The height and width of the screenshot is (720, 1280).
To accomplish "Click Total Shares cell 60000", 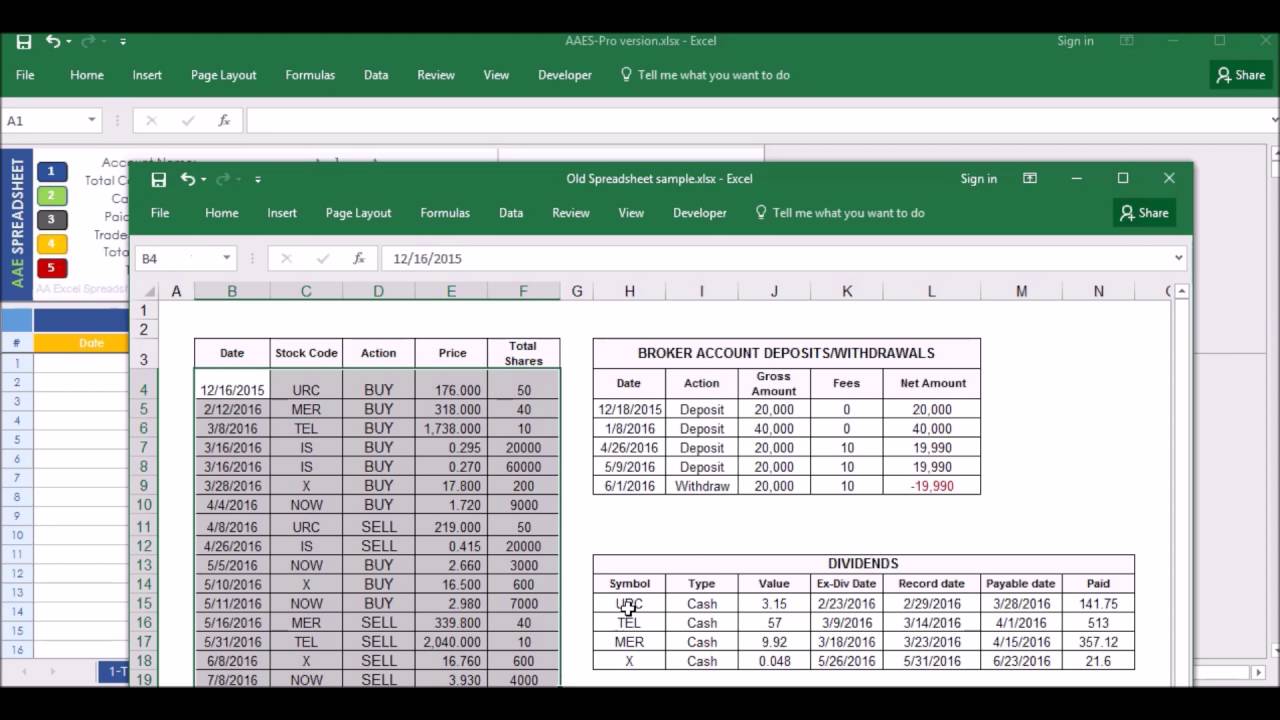I will pyautogui.click(x=524, y=467).
